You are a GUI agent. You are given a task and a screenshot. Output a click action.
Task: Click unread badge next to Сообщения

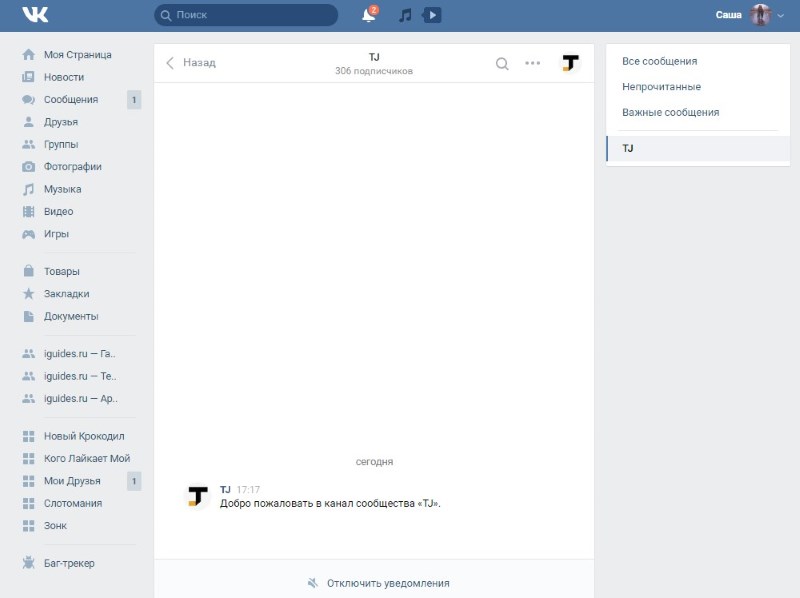click(x=134, y=99)
